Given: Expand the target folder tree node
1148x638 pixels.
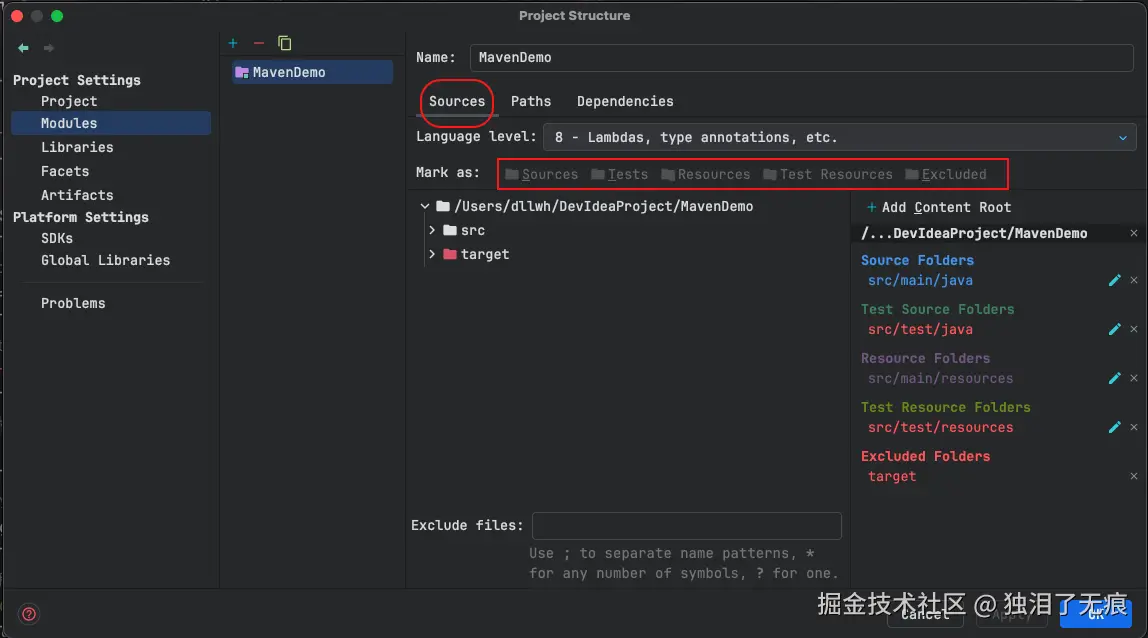Looking at the screenshot, I should click(432, 254).
